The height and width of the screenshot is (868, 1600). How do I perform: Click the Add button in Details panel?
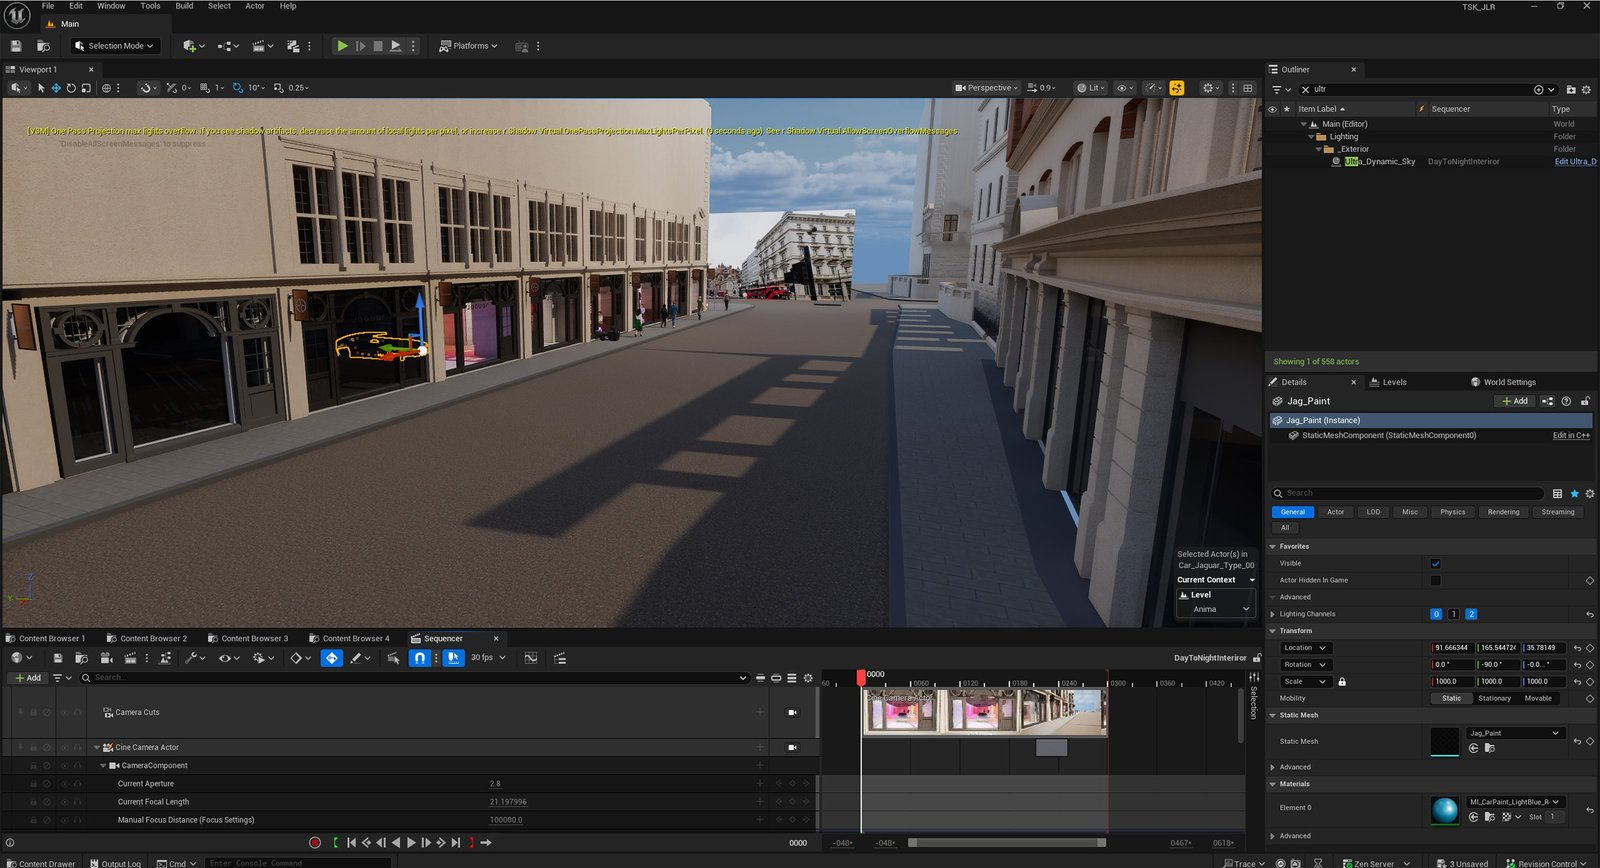[x=1515, y=401]
